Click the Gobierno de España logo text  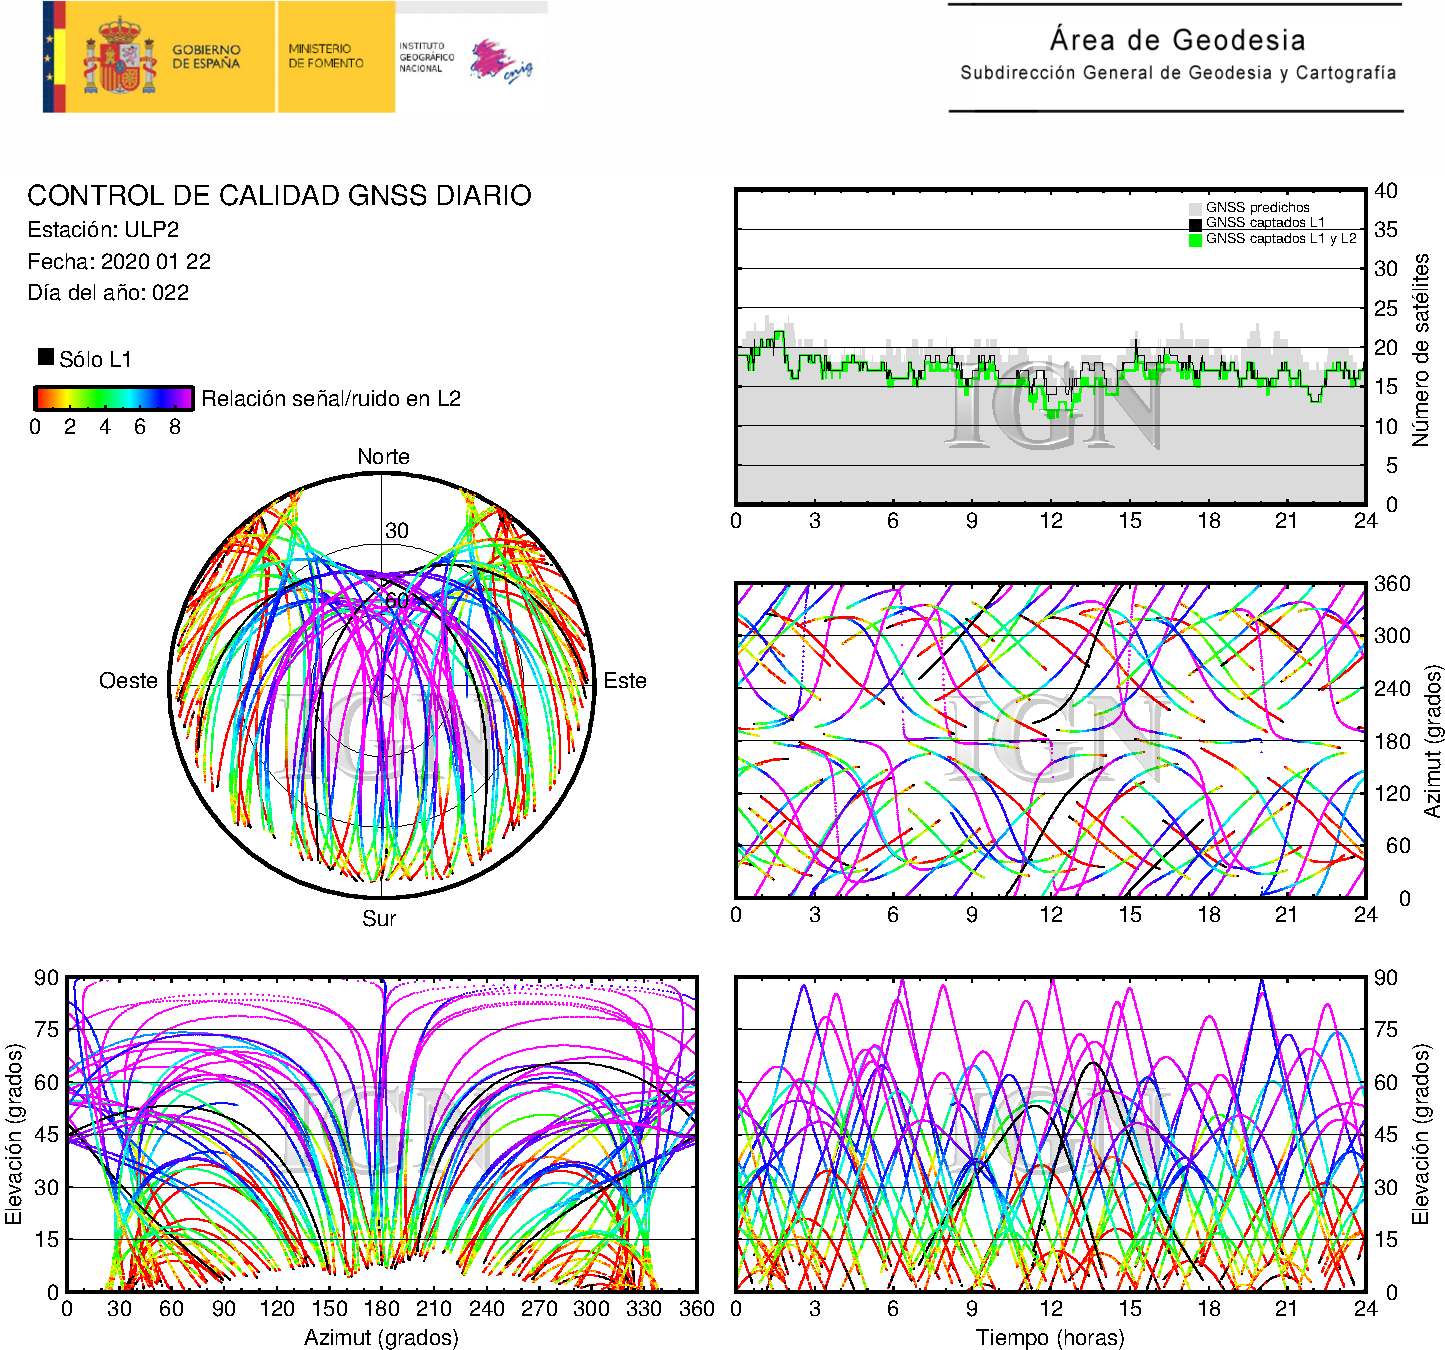tap(206, 57)
